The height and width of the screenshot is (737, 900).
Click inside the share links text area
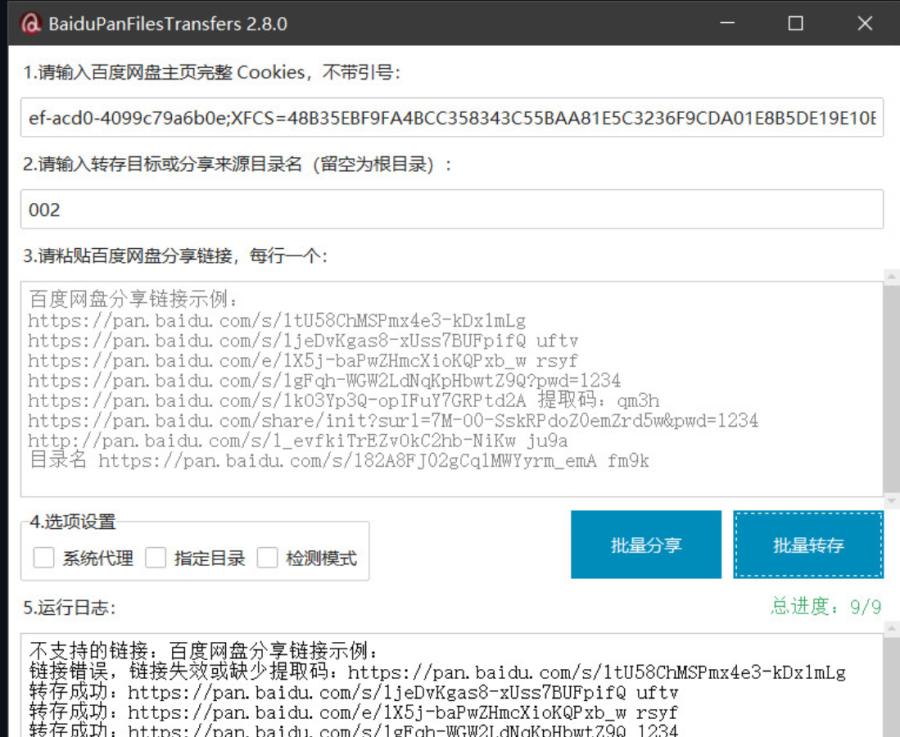[452, 389]
